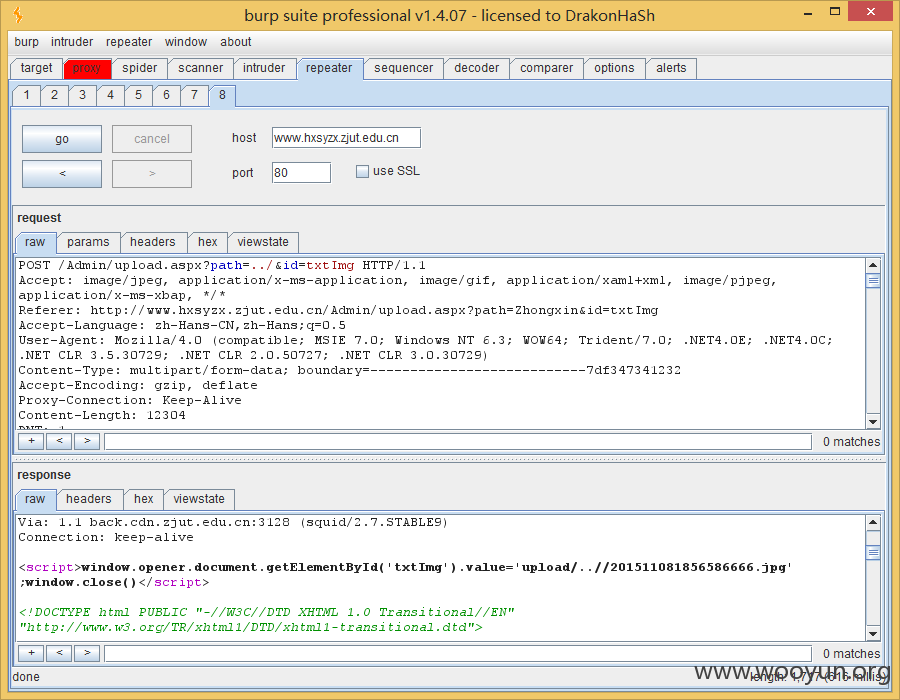
Task: Go back to previous request in history
Action: click(x=62, y=173)
